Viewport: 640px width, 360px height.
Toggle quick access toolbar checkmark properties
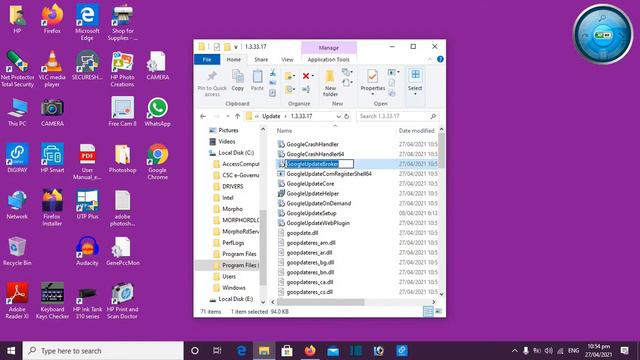tap(217, 47)
